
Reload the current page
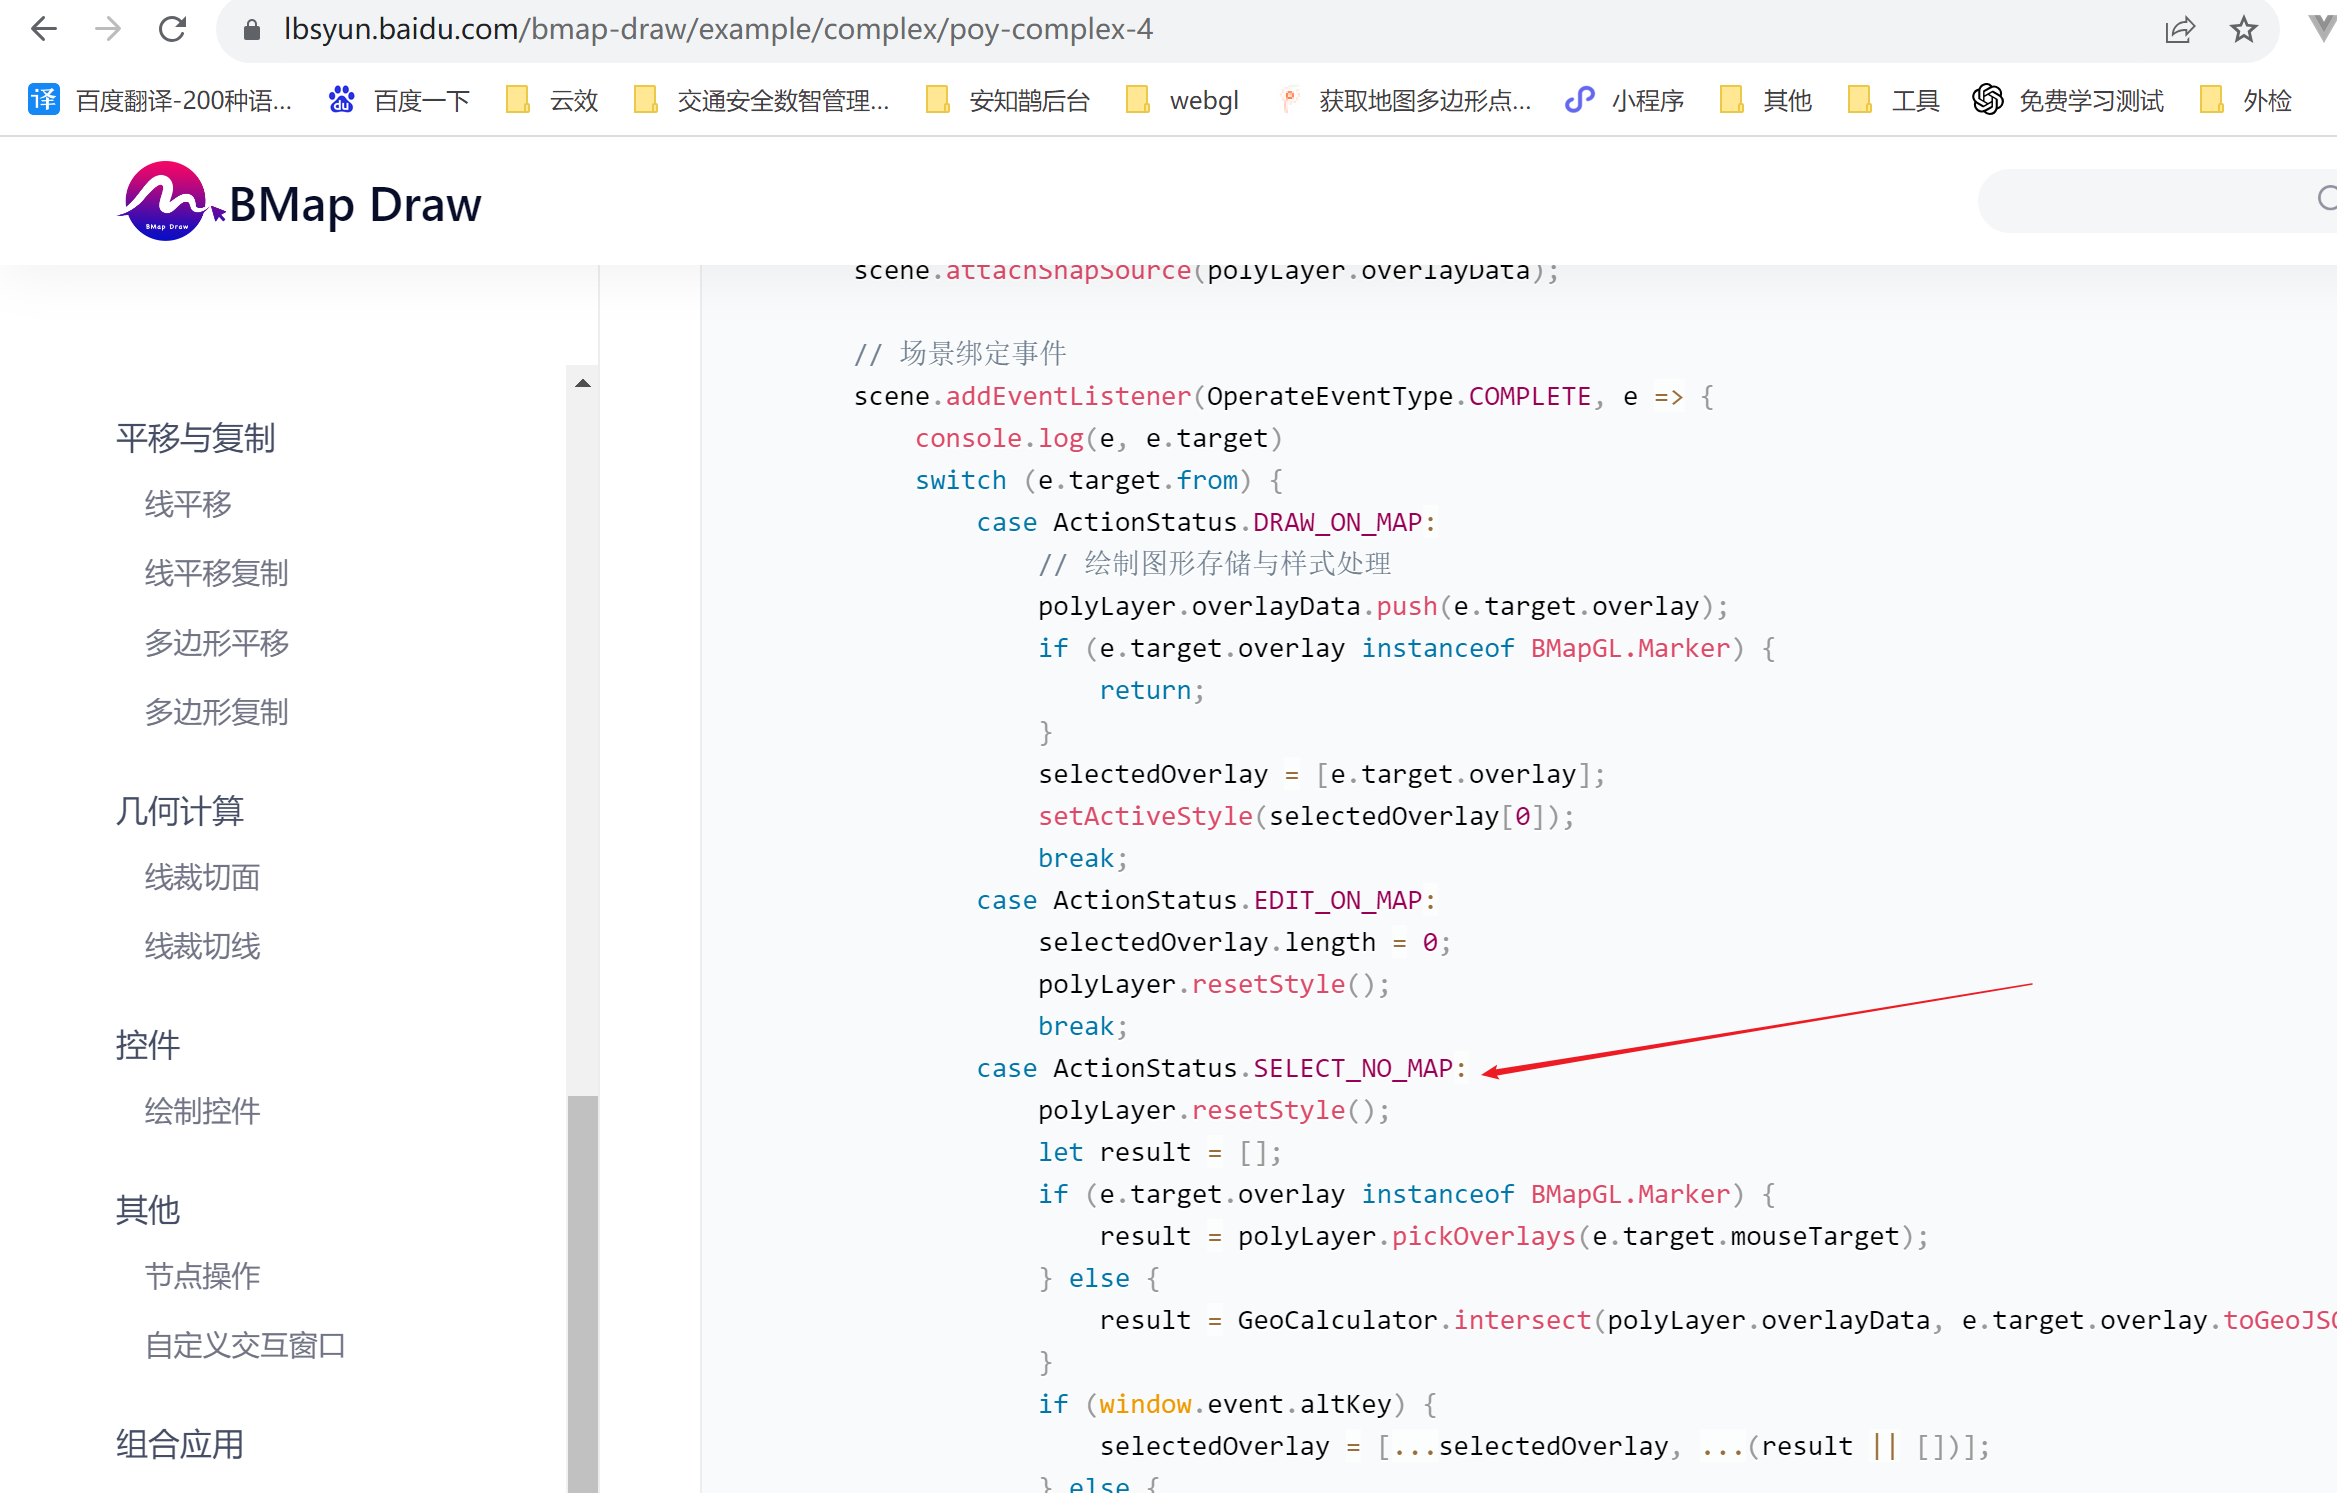173,29
